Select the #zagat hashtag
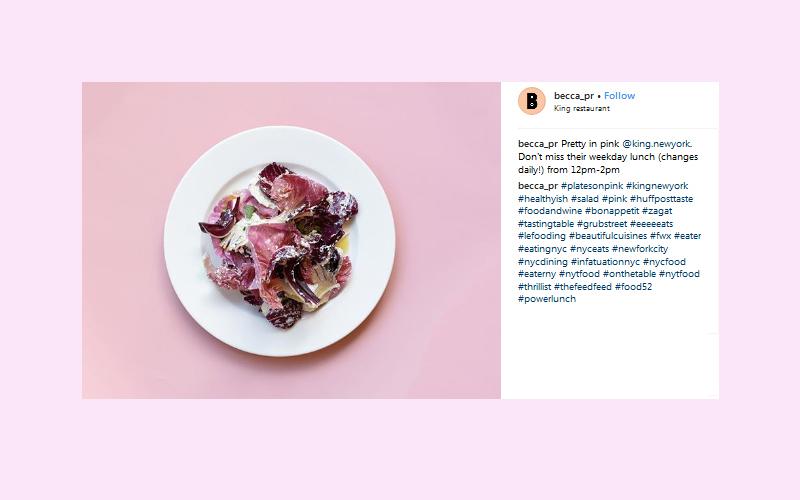The image size is (800, 500). pyautogui.click(x=657, y=211)
